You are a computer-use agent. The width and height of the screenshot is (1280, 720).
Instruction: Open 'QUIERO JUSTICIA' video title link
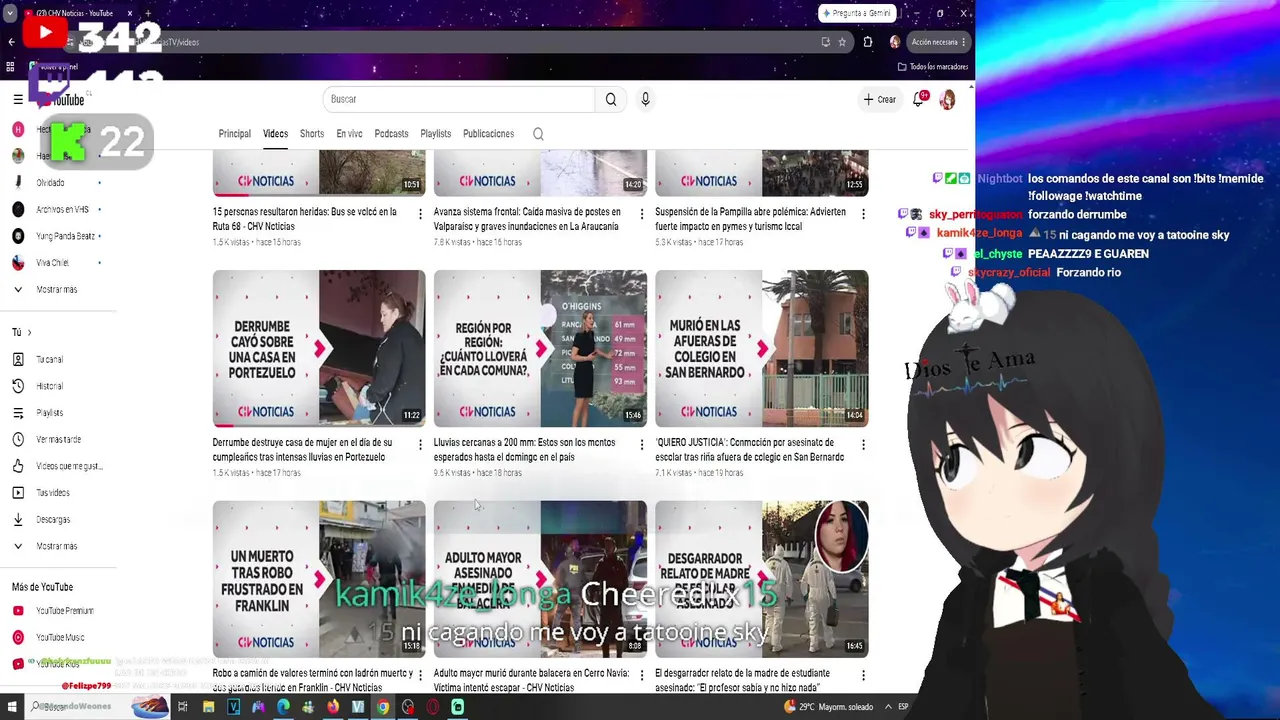(749, 450)
